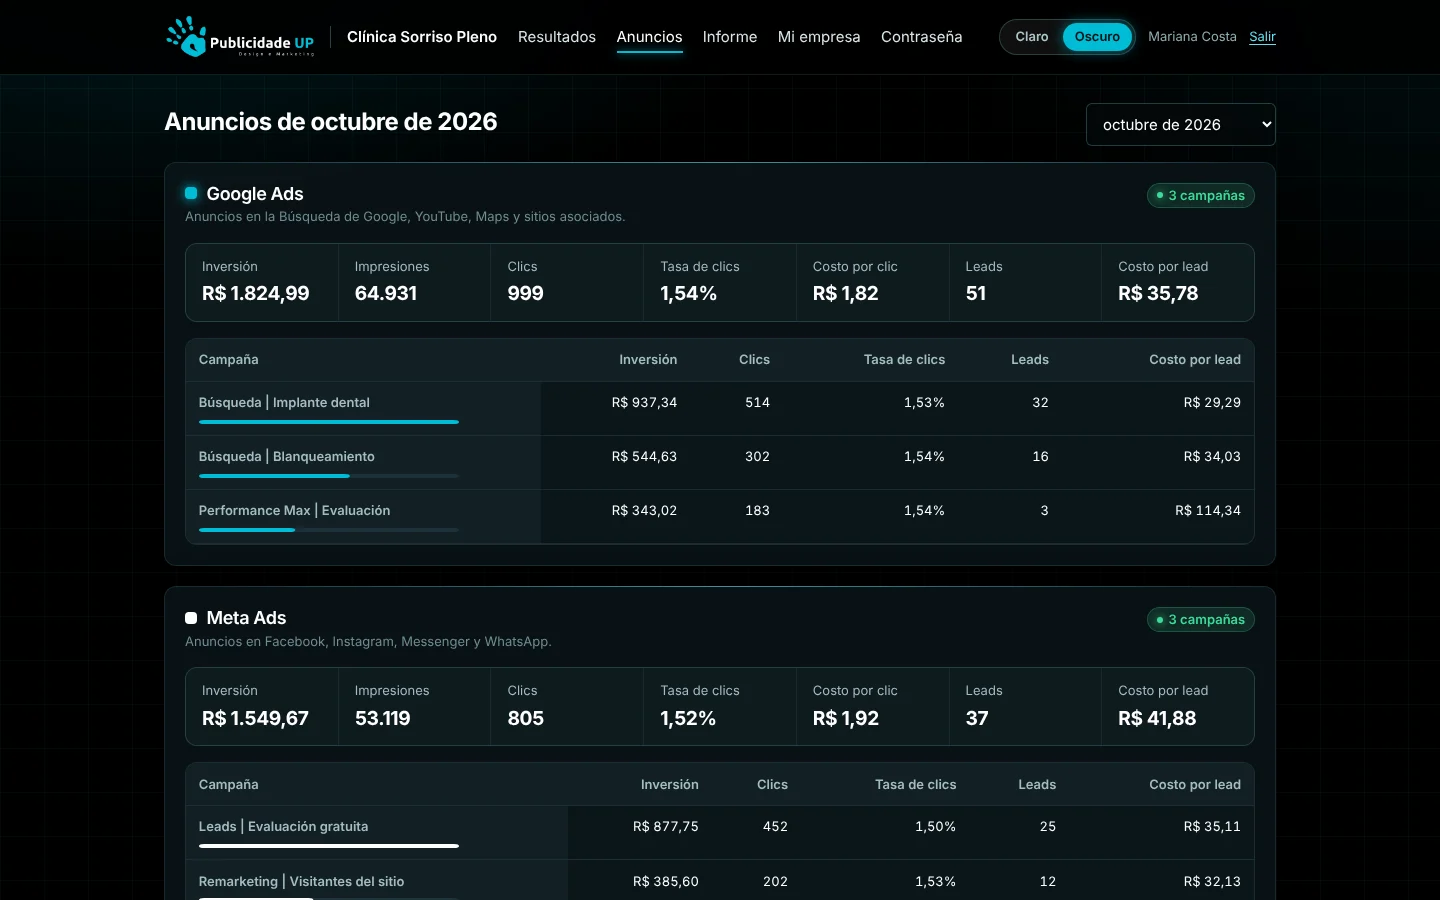Select Leads | Evaluación gratuita campaign row
The width and height of the screenshot is (1440, 900).
pyautogui.click(x=720, y=833)
